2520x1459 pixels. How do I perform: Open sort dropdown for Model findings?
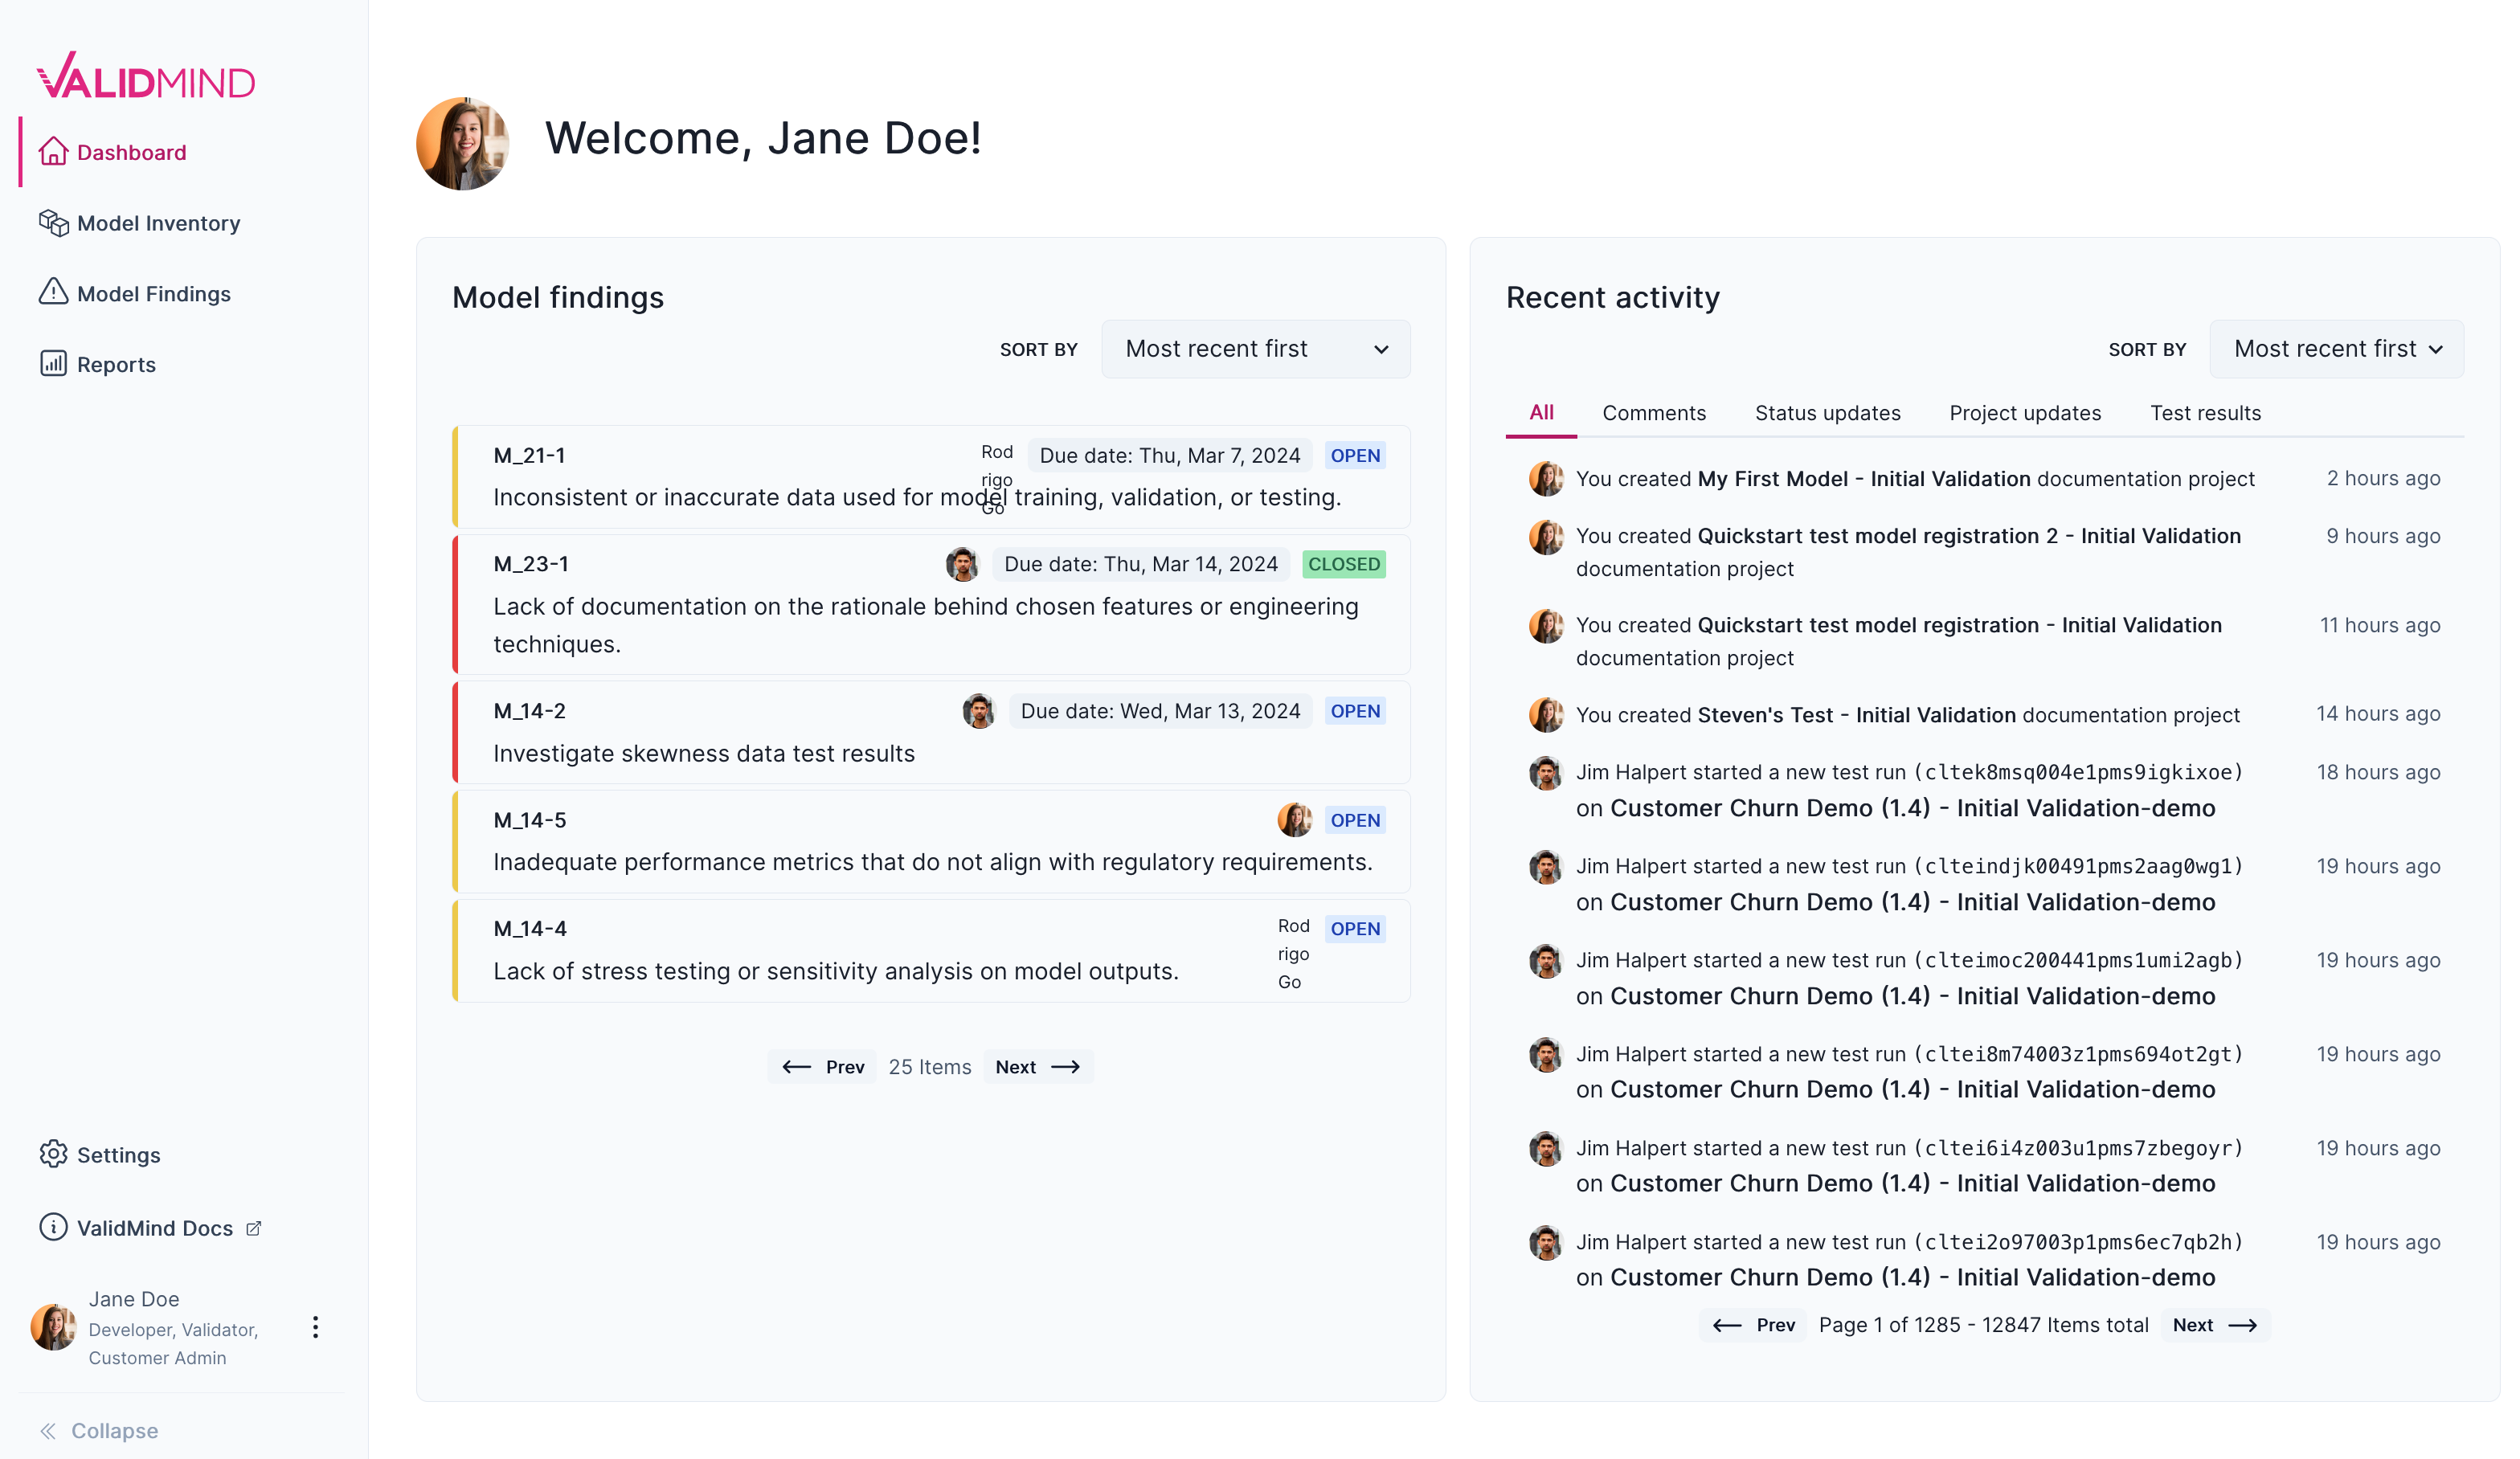(1255, 349)
